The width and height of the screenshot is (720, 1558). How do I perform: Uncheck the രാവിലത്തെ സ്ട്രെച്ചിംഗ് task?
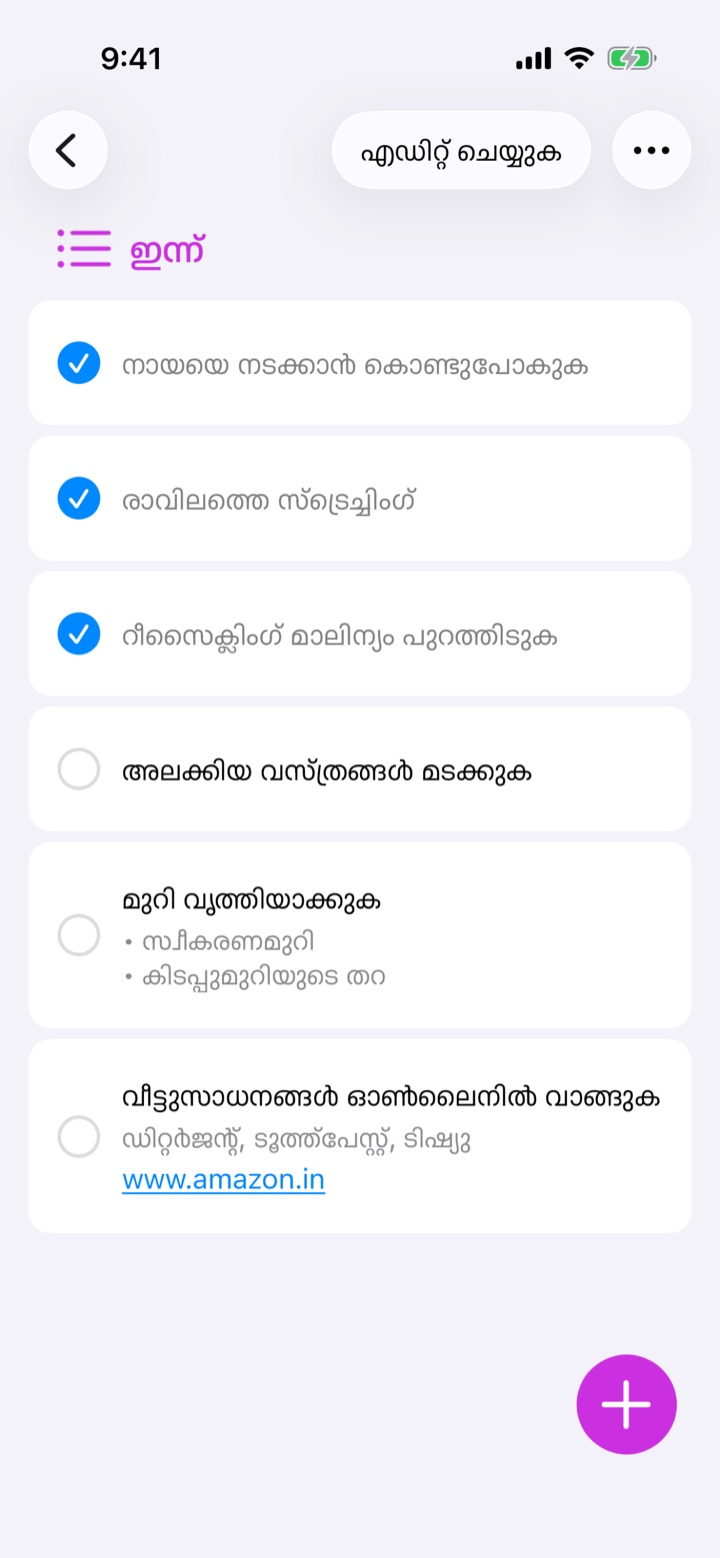click(79, 498)
